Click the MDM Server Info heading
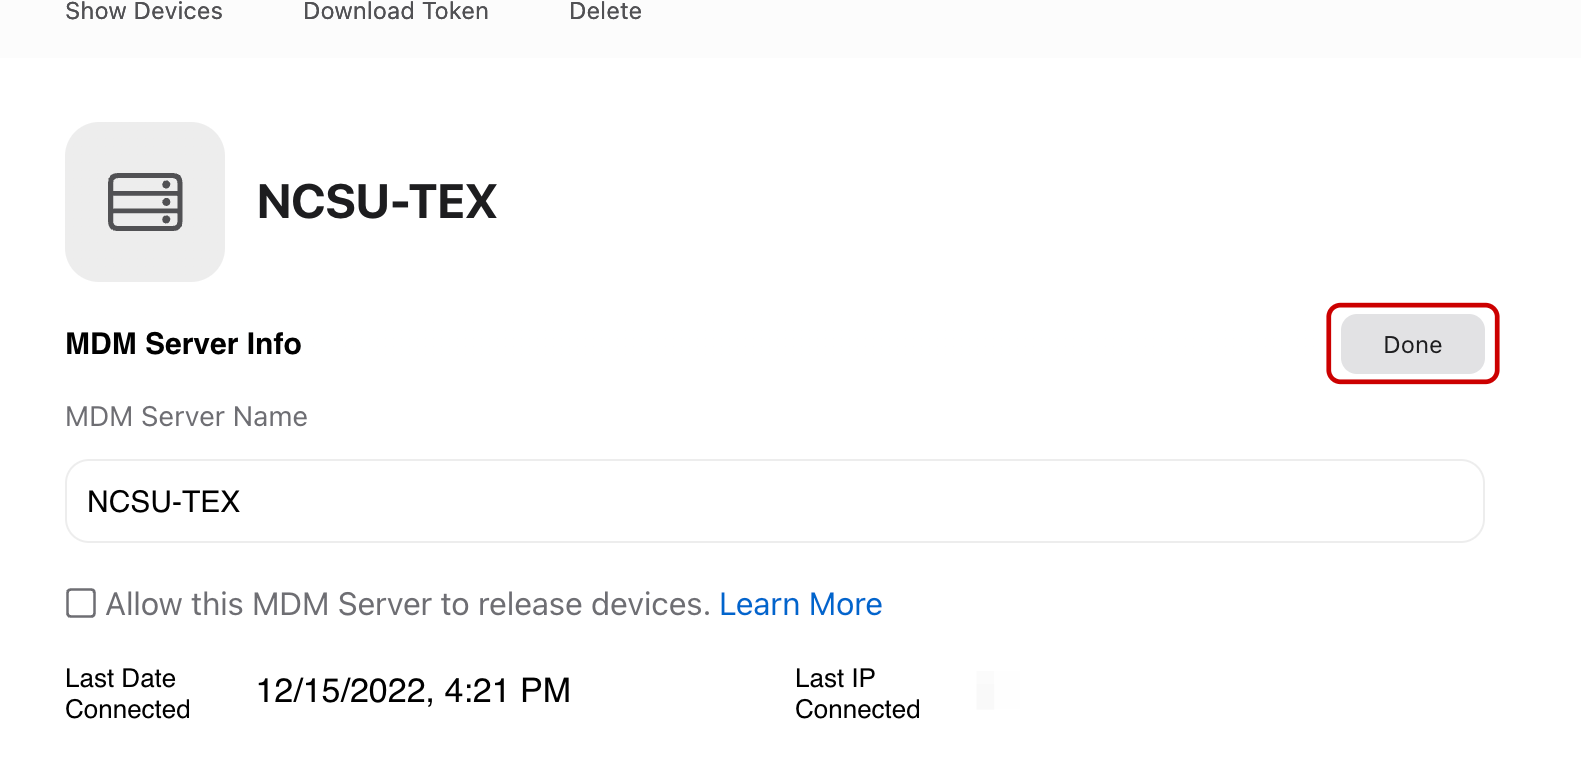The height and width of the screenshot is (760, 1581). click(183, 344)
